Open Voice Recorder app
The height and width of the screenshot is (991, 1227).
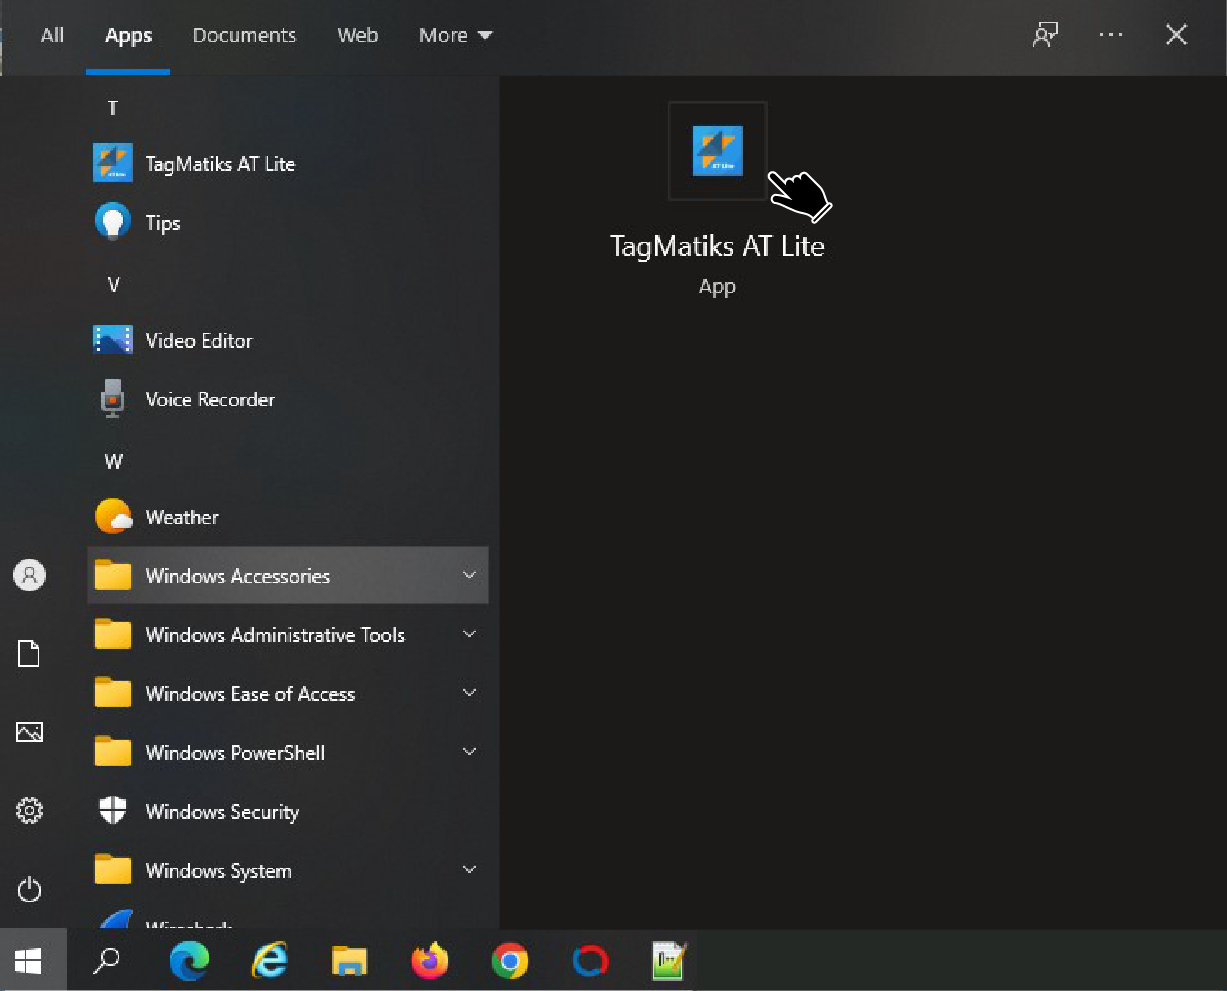click(x=209, y=400)
